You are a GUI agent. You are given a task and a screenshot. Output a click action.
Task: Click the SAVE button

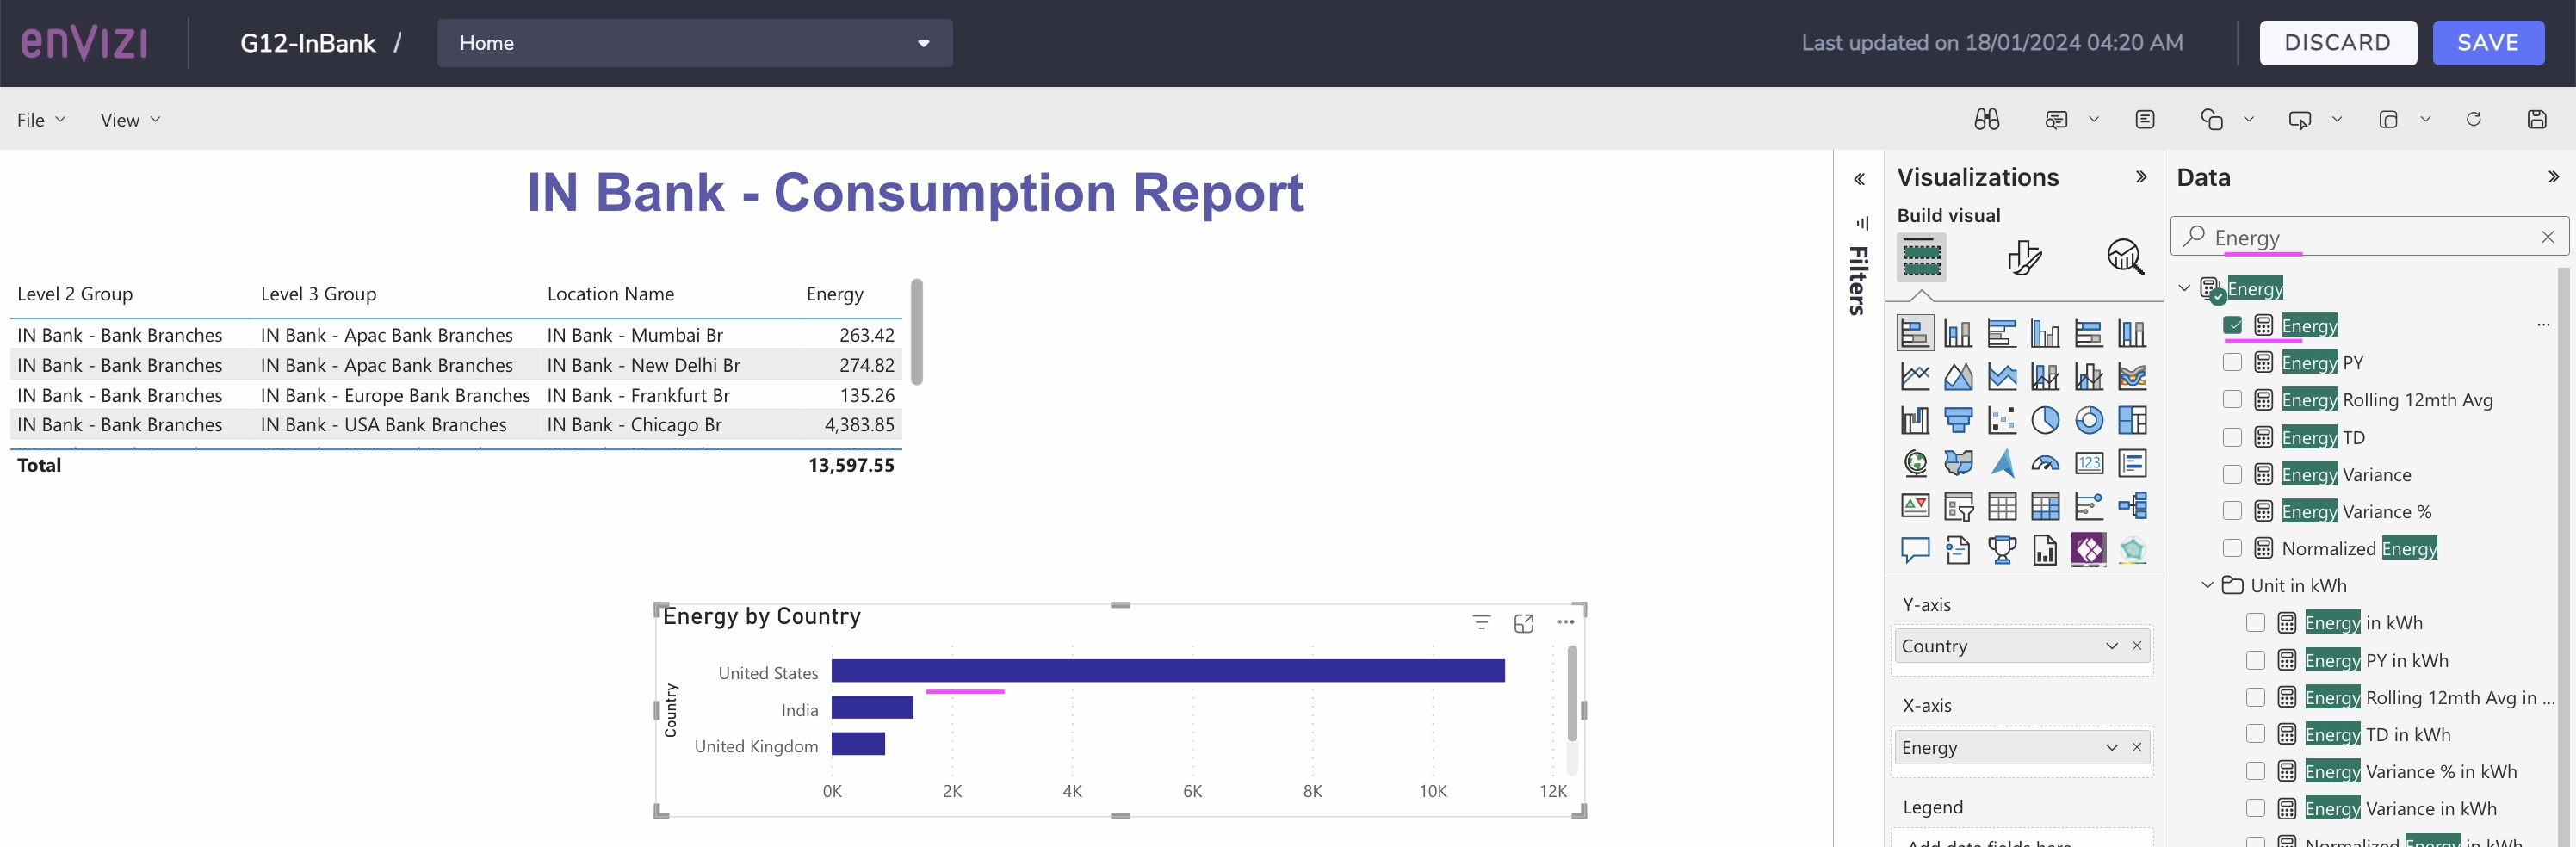pos(2488,42)
